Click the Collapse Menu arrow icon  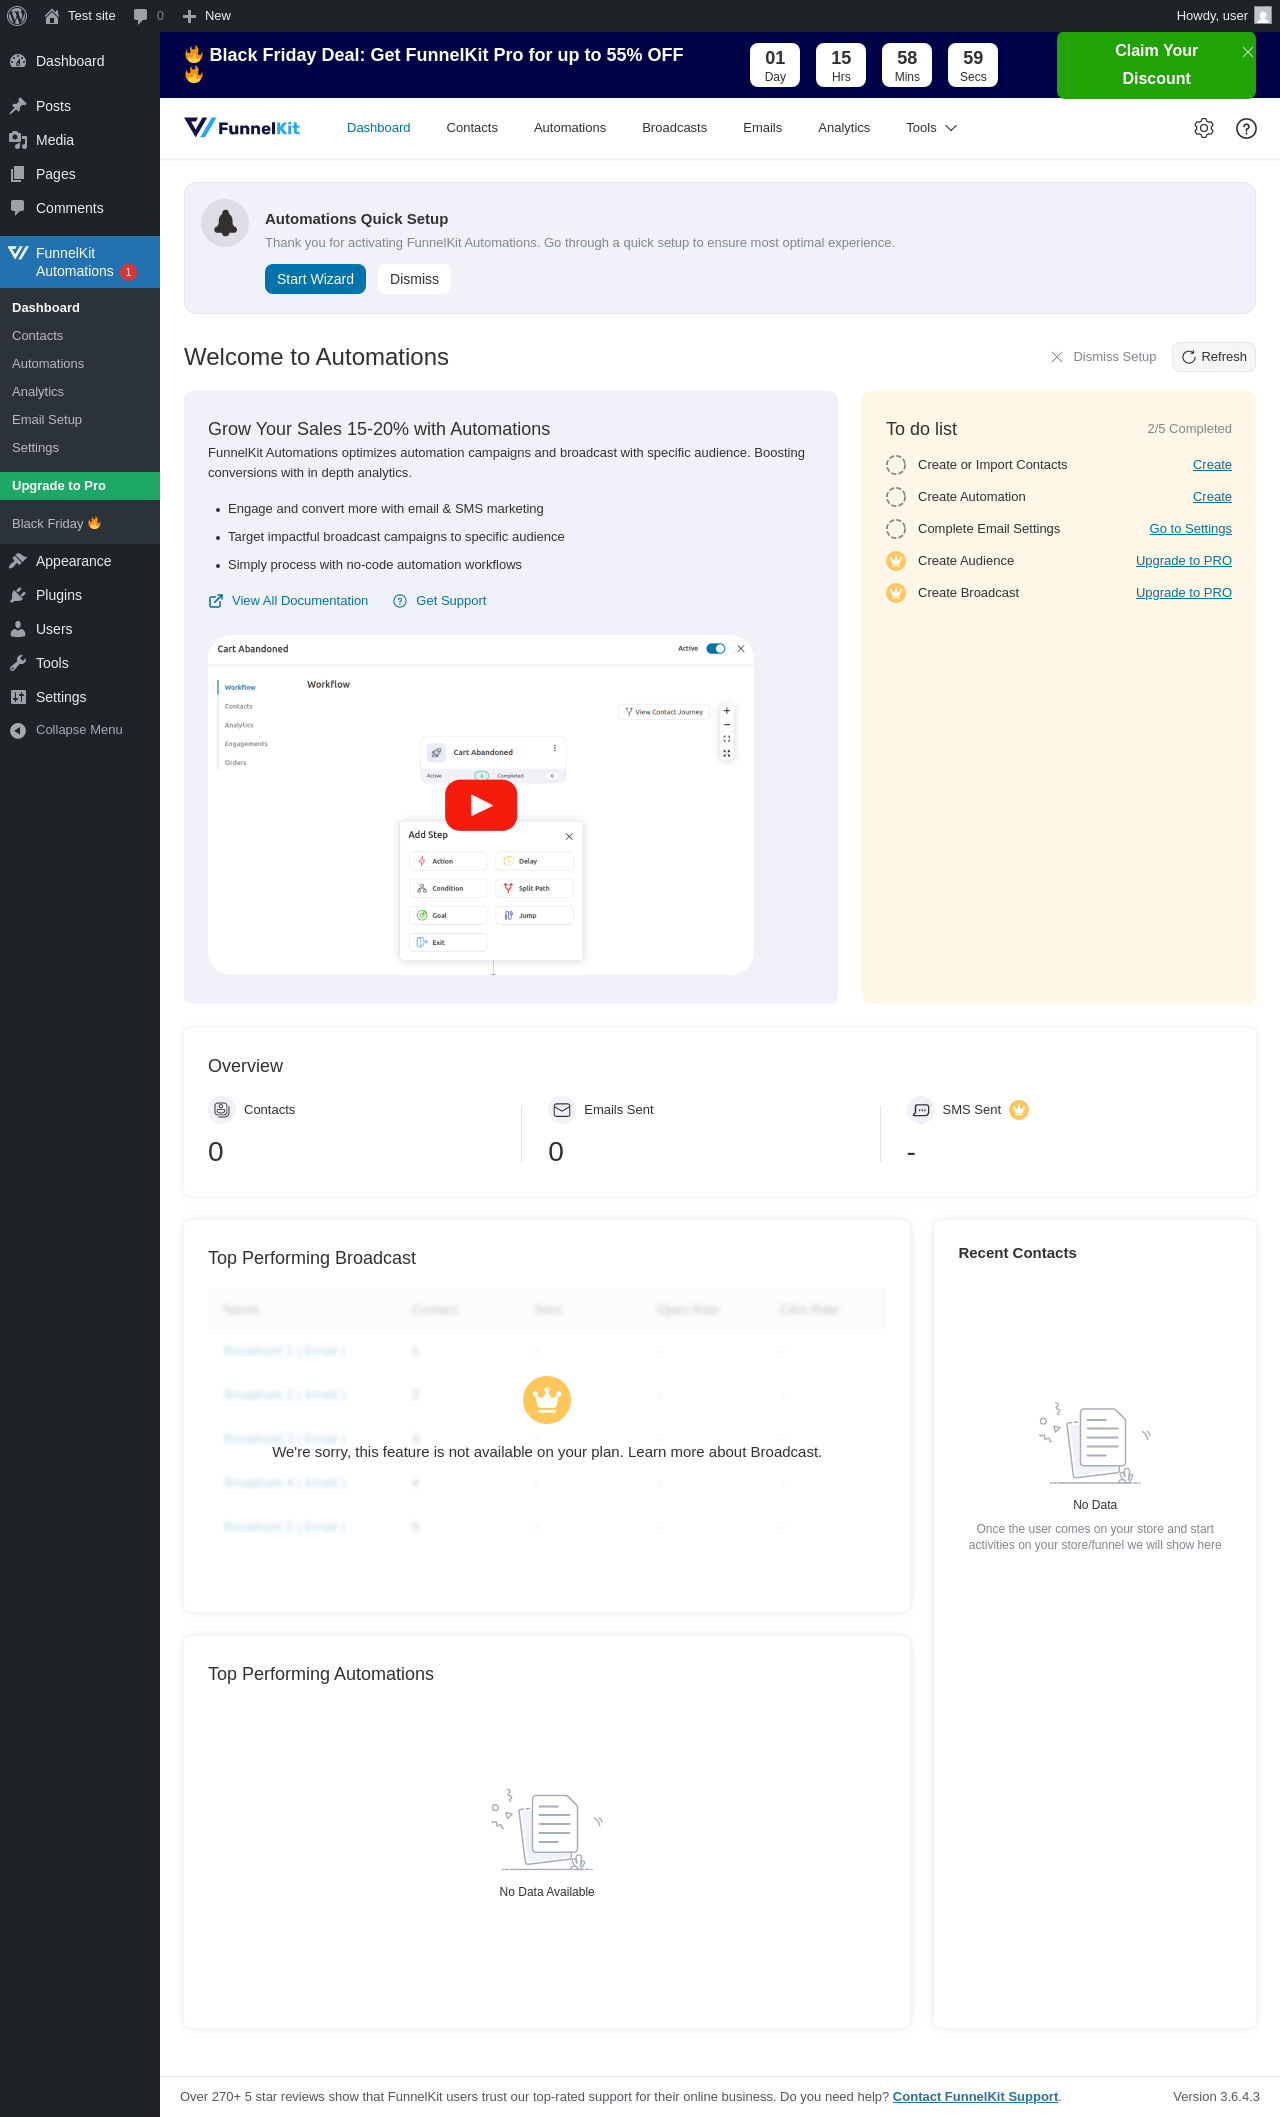tap(18, 730)
